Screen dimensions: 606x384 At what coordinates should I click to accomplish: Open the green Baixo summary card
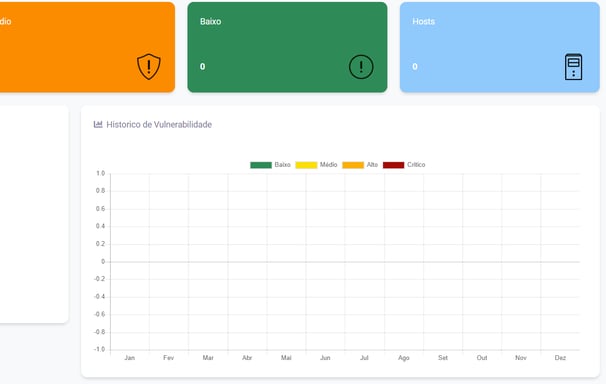tap(287, 47)
